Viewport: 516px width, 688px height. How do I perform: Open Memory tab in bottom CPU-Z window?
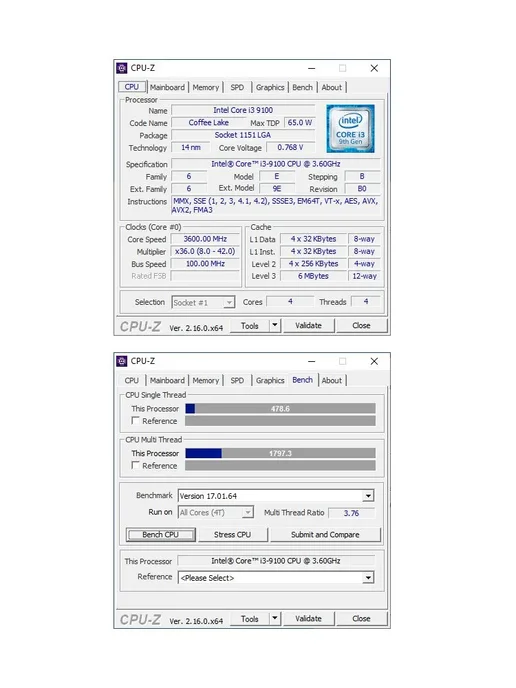(x=205, y=380)
